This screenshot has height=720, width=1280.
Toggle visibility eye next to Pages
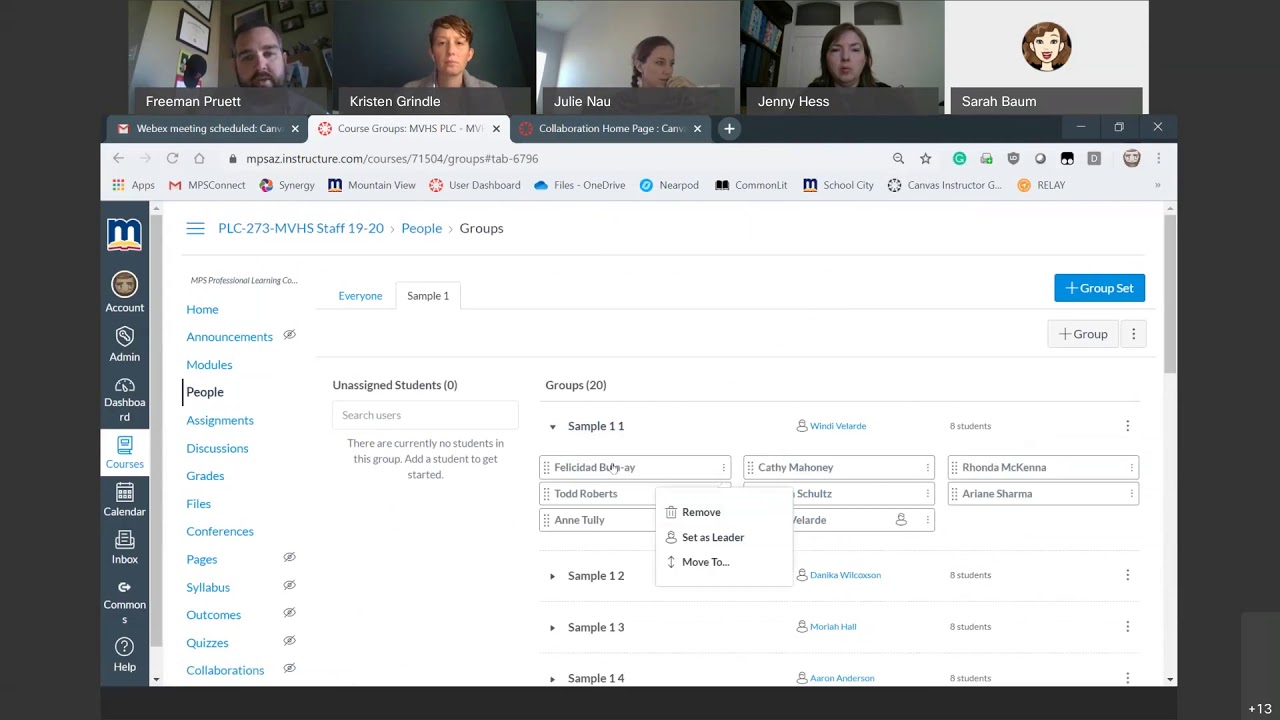tap(289, 557)
